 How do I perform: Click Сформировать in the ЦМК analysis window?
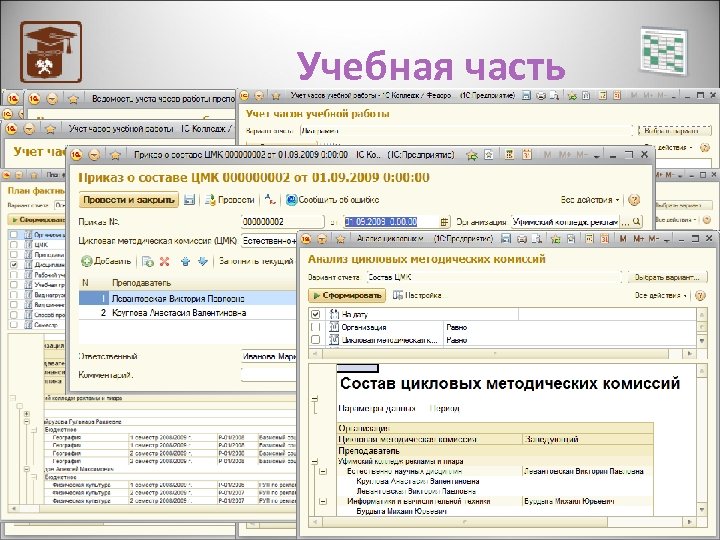[x=347, y=295]
